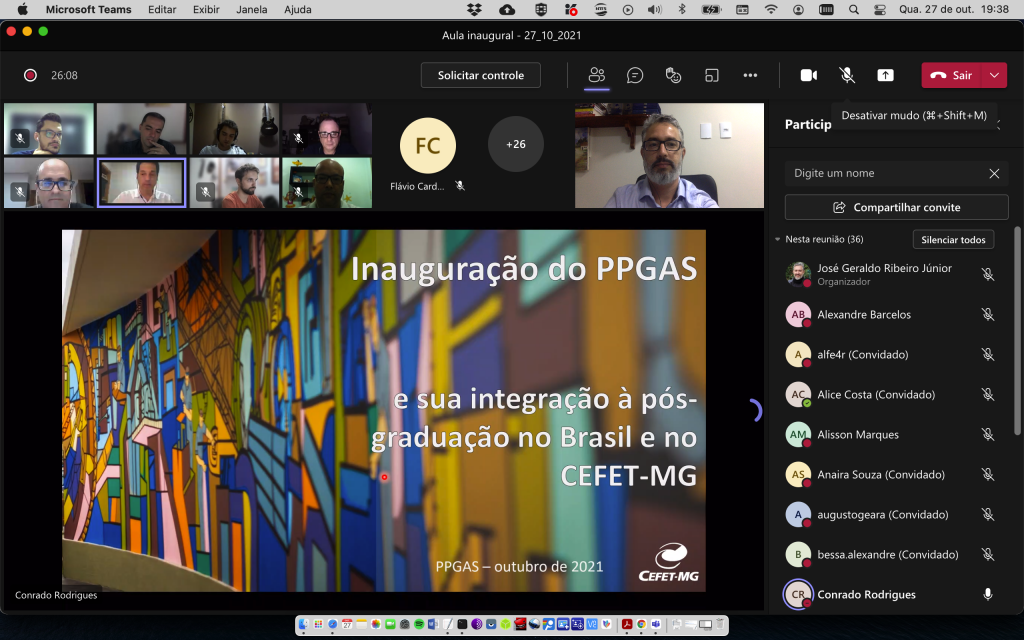The height and width of the screenshot is (640, 1024).
Task: Click the shared presentation slide Inauguração do PPGAS
Action: [384, 410]
